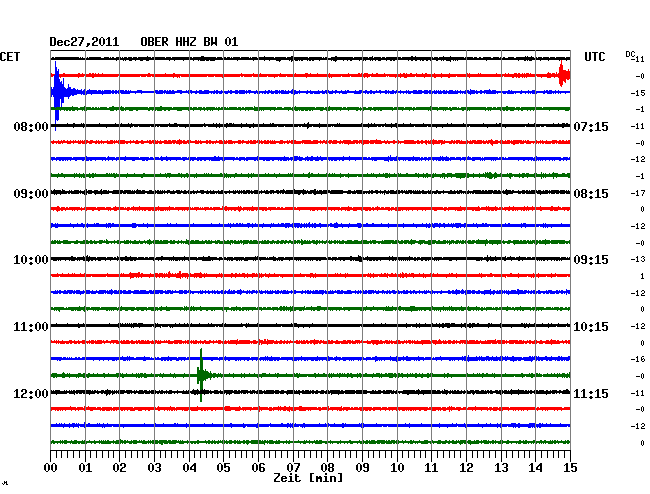The width and height of the screenshot is (650, 494).
Task: Click the "07" minute axis label
Action: 293,467
